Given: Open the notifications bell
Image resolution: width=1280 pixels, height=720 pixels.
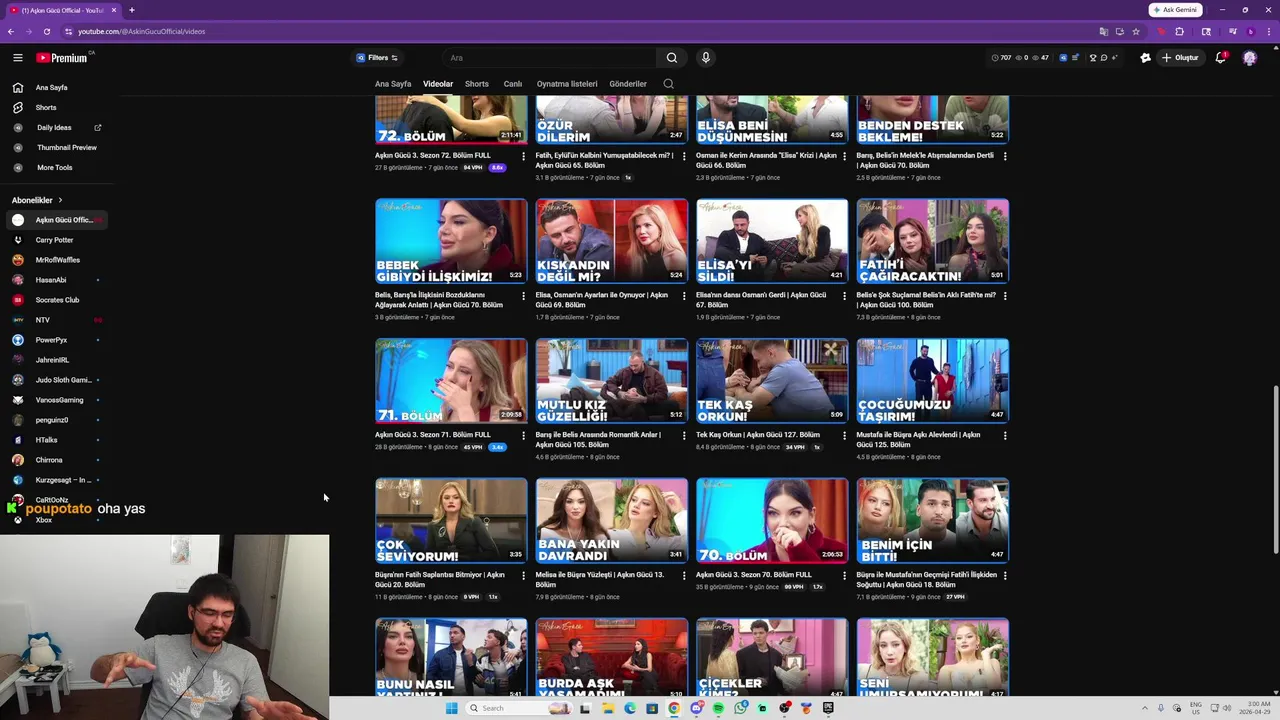Looking at the screenshot, I should pyautogui.click(x=1220, y=58).
